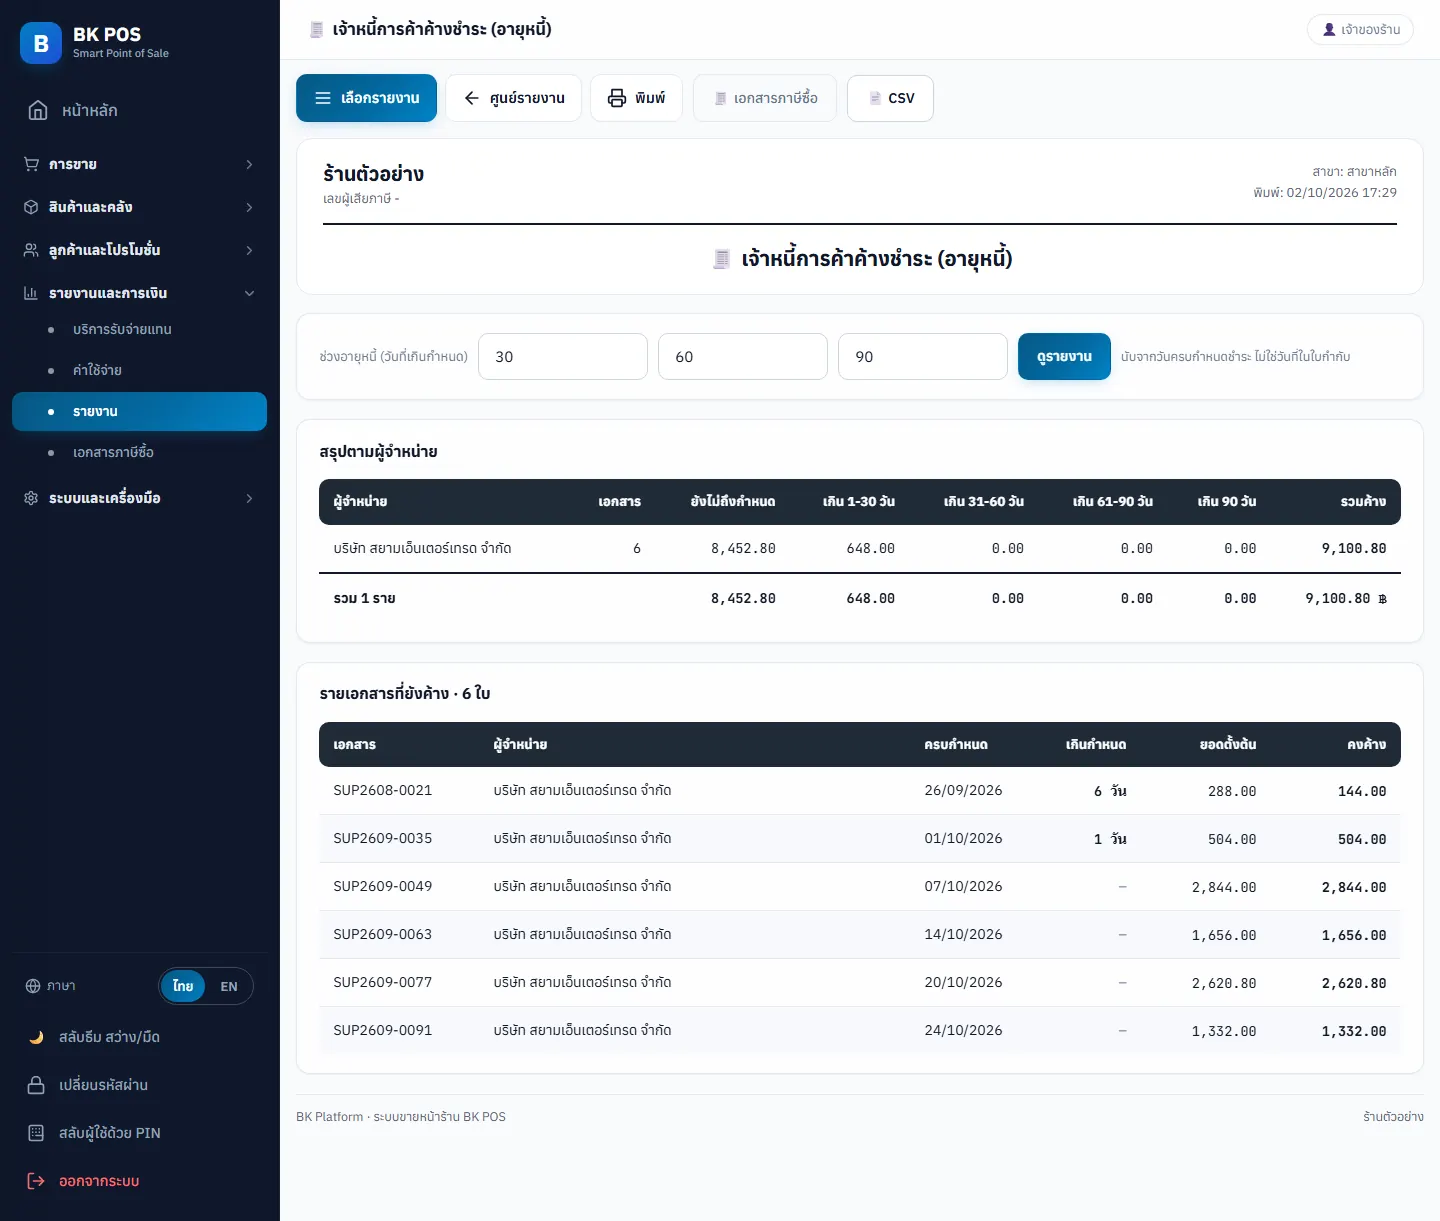The image size is (1440, 1221).
Task: Open บริการรับจ่ายแทน submenu item
Action: coord(139,329)
